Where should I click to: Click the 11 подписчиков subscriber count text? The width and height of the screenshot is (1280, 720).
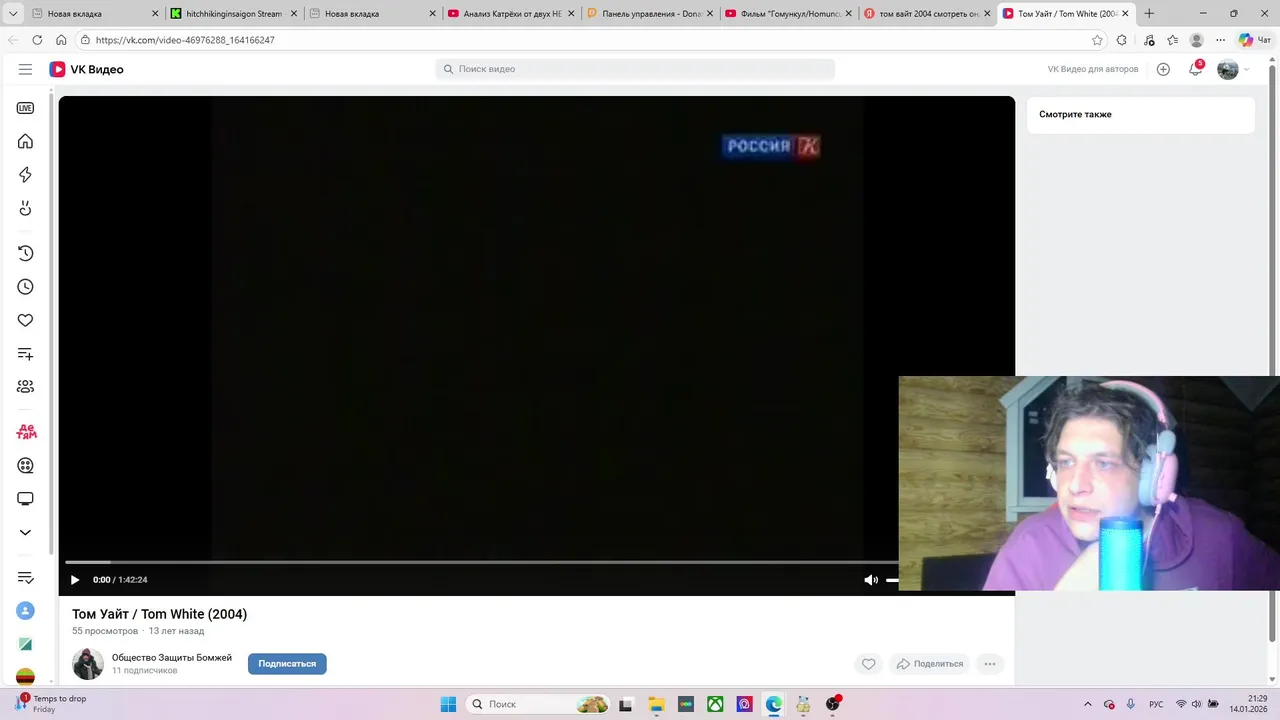pos(145,671)
